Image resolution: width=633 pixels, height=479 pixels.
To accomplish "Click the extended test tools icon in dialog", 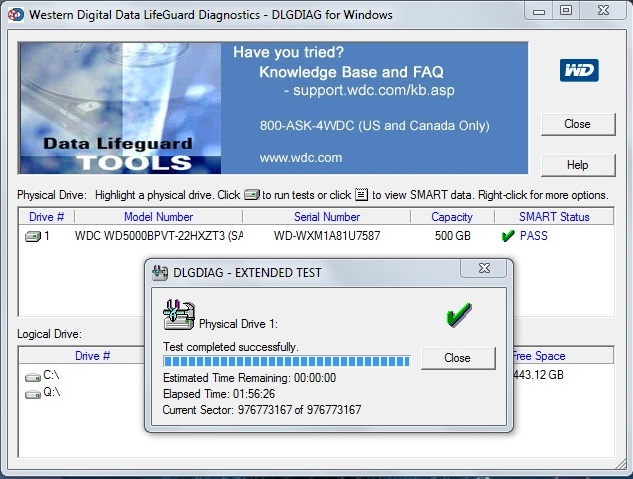I will tap(179, 315).
